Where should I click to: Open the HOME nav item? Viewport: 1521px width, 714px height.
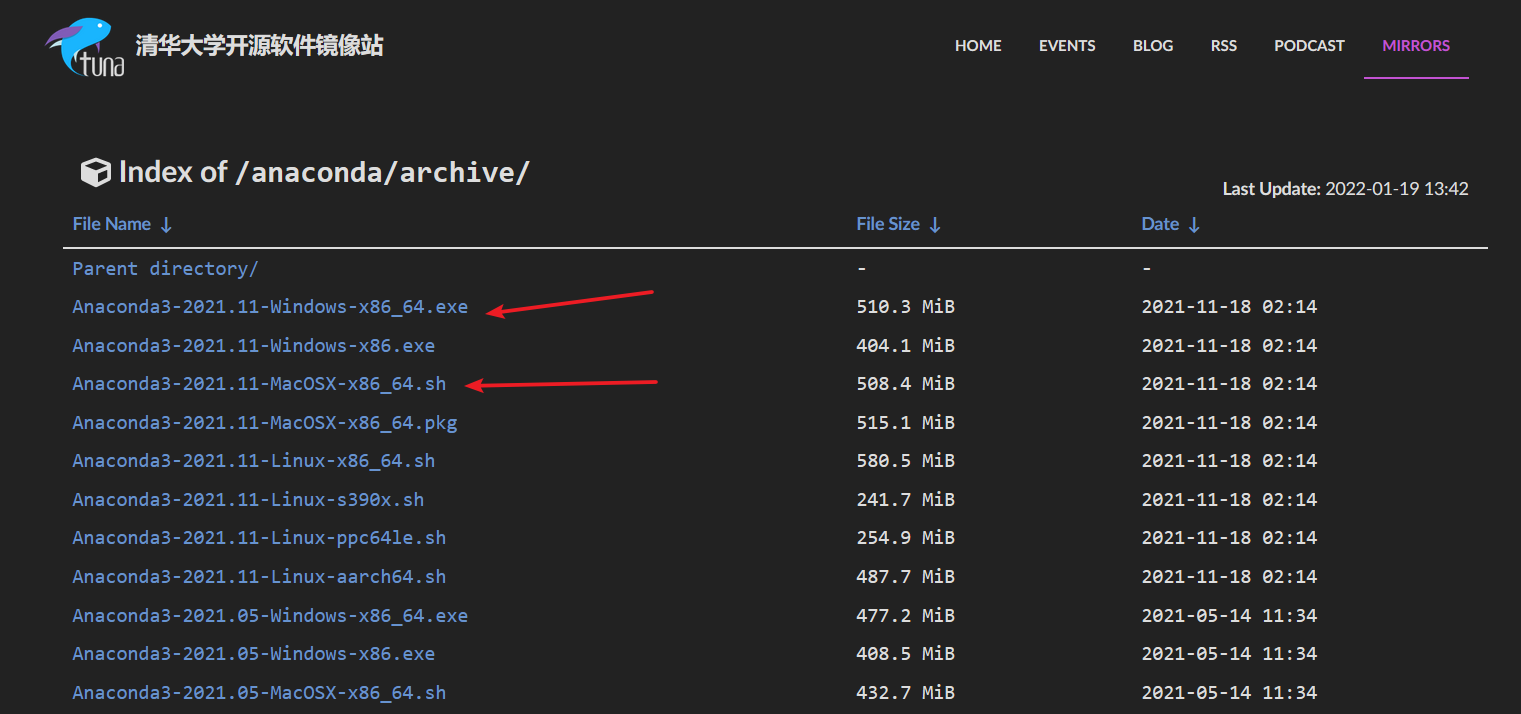click(x=978, y=46)
